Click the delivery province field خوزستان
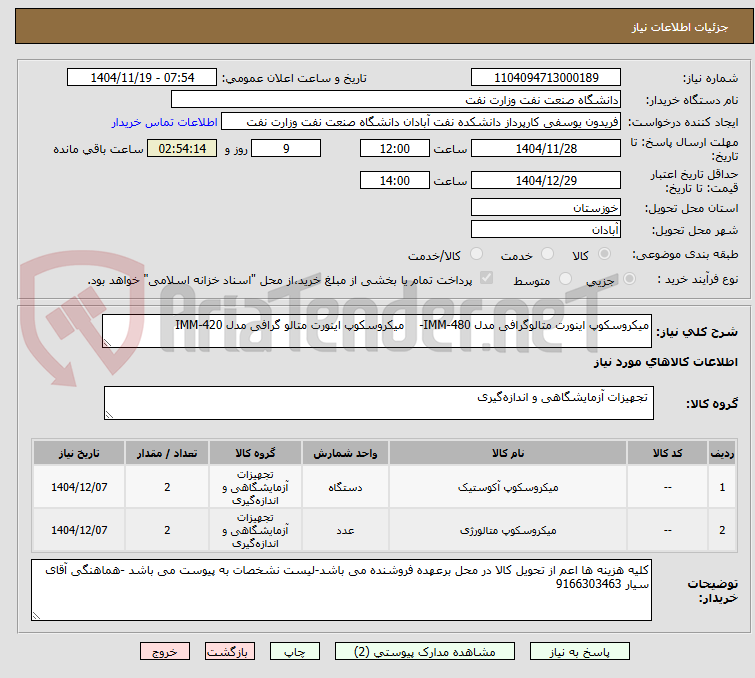 pos(546,208)
